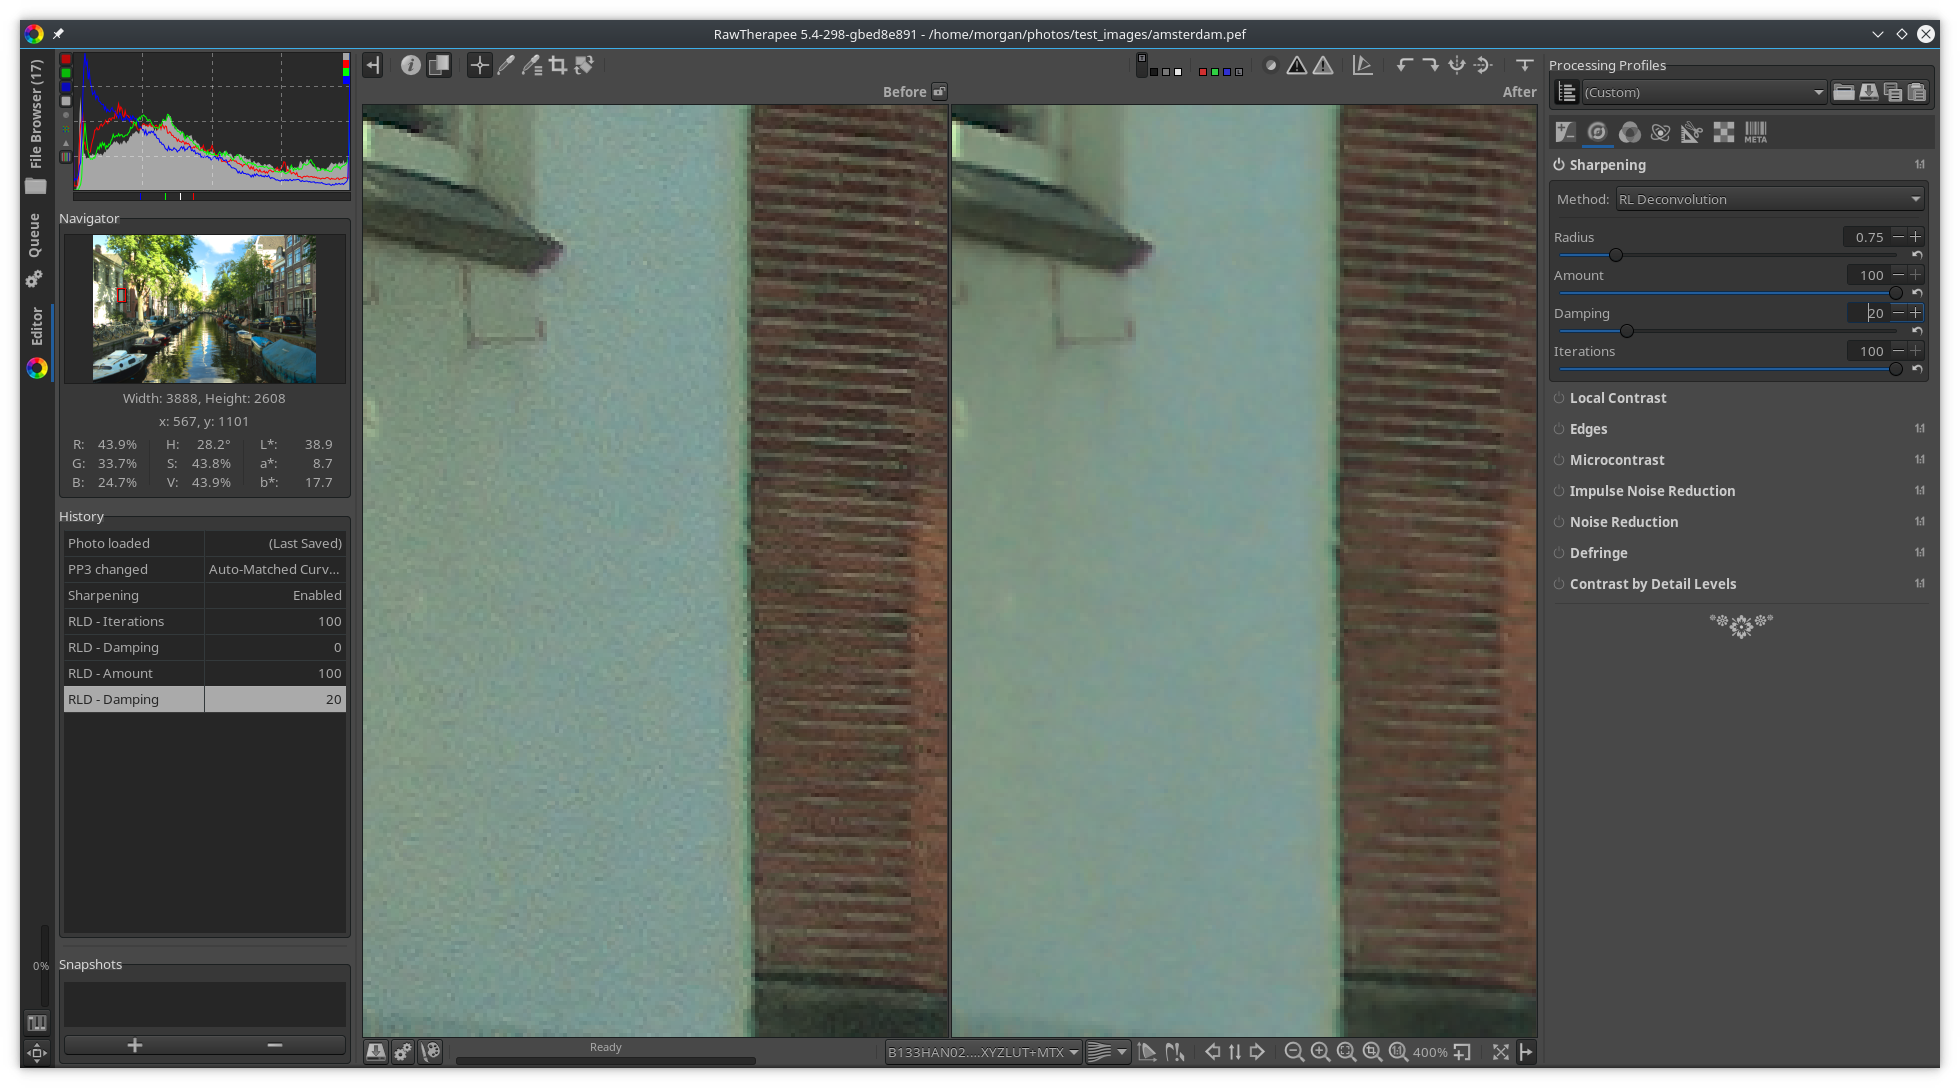
Task: Open the Raw tab checkerboard icon
Action: click(x=1724, y=132)
